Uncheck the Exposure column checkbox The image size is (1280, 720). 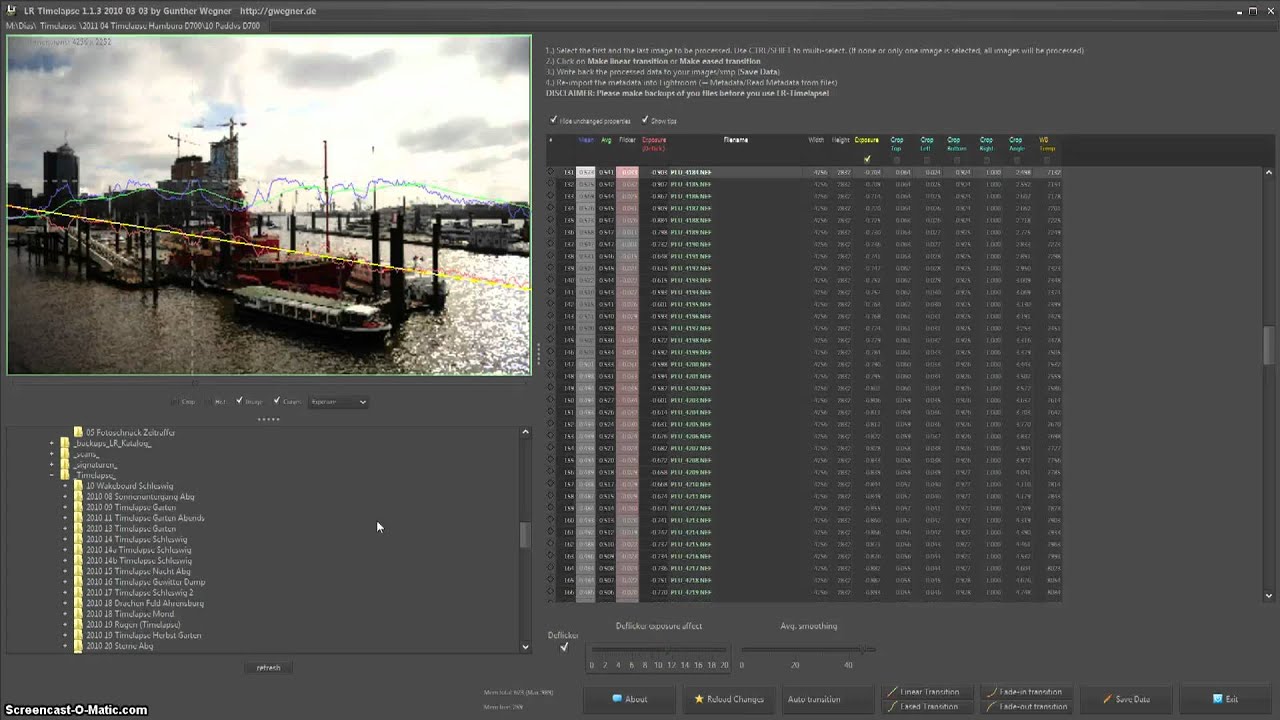pyautogui.click(x=867, y=159)
